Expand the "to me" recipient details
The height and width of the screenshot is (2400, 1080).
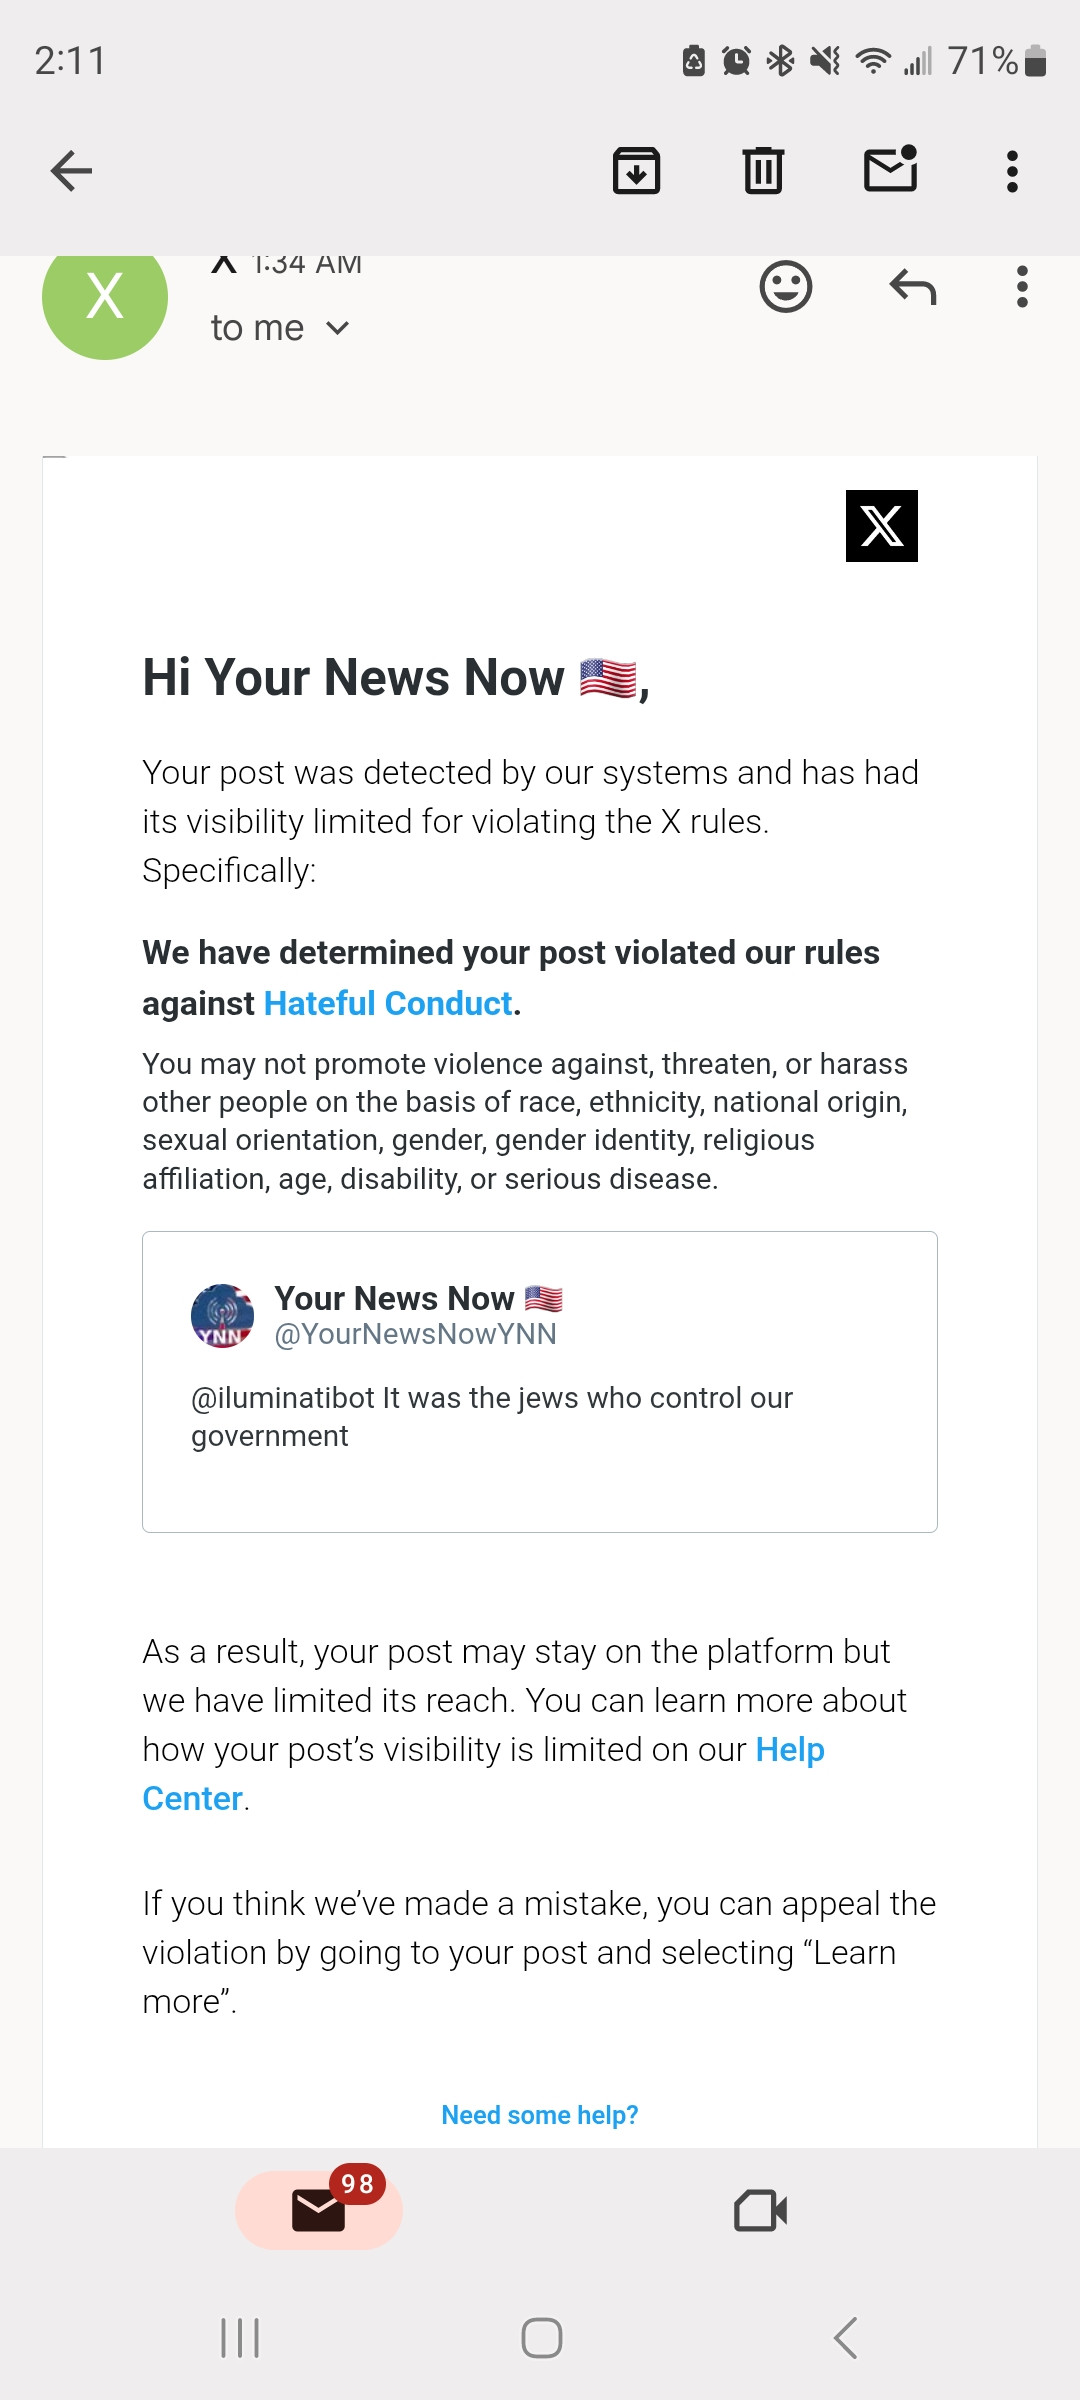click(280, 328)
